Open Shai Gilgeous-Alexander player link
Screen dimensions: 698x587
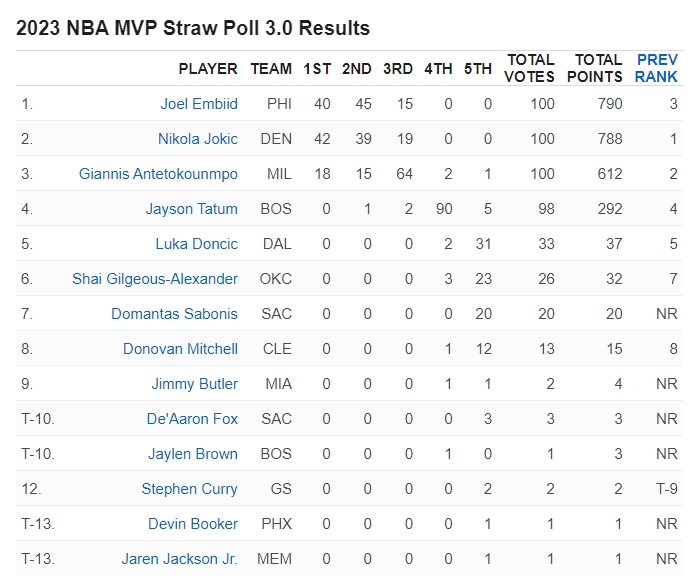155,279
